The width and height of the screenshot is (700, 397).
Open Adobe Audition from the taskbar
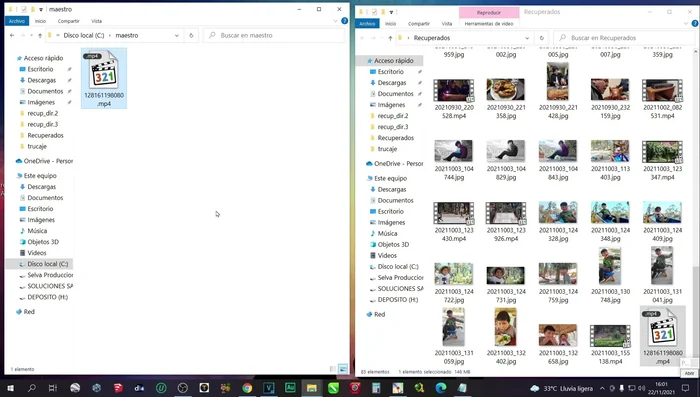pyautogui.click(x=290, y=388)
